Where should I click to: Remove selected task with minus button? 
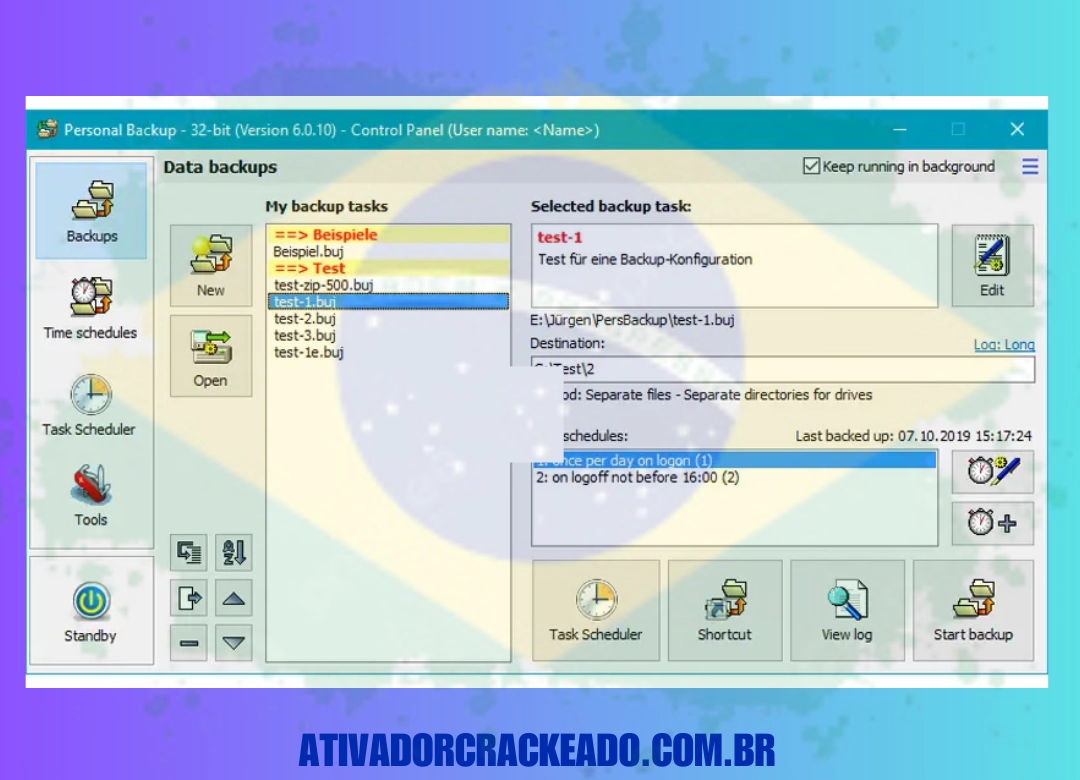pyautogui.click(x=189, y=643)
